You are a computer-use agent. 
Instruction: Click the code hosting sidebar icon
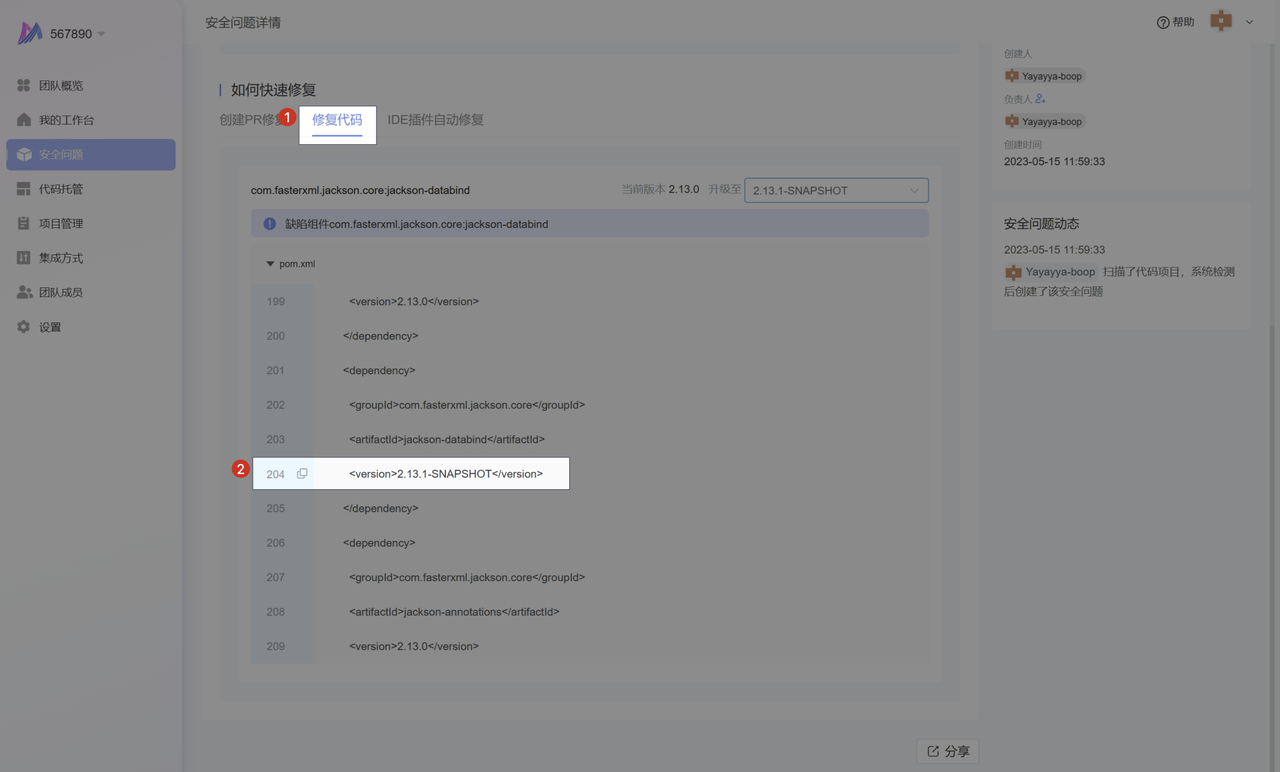tap(24, 189)
